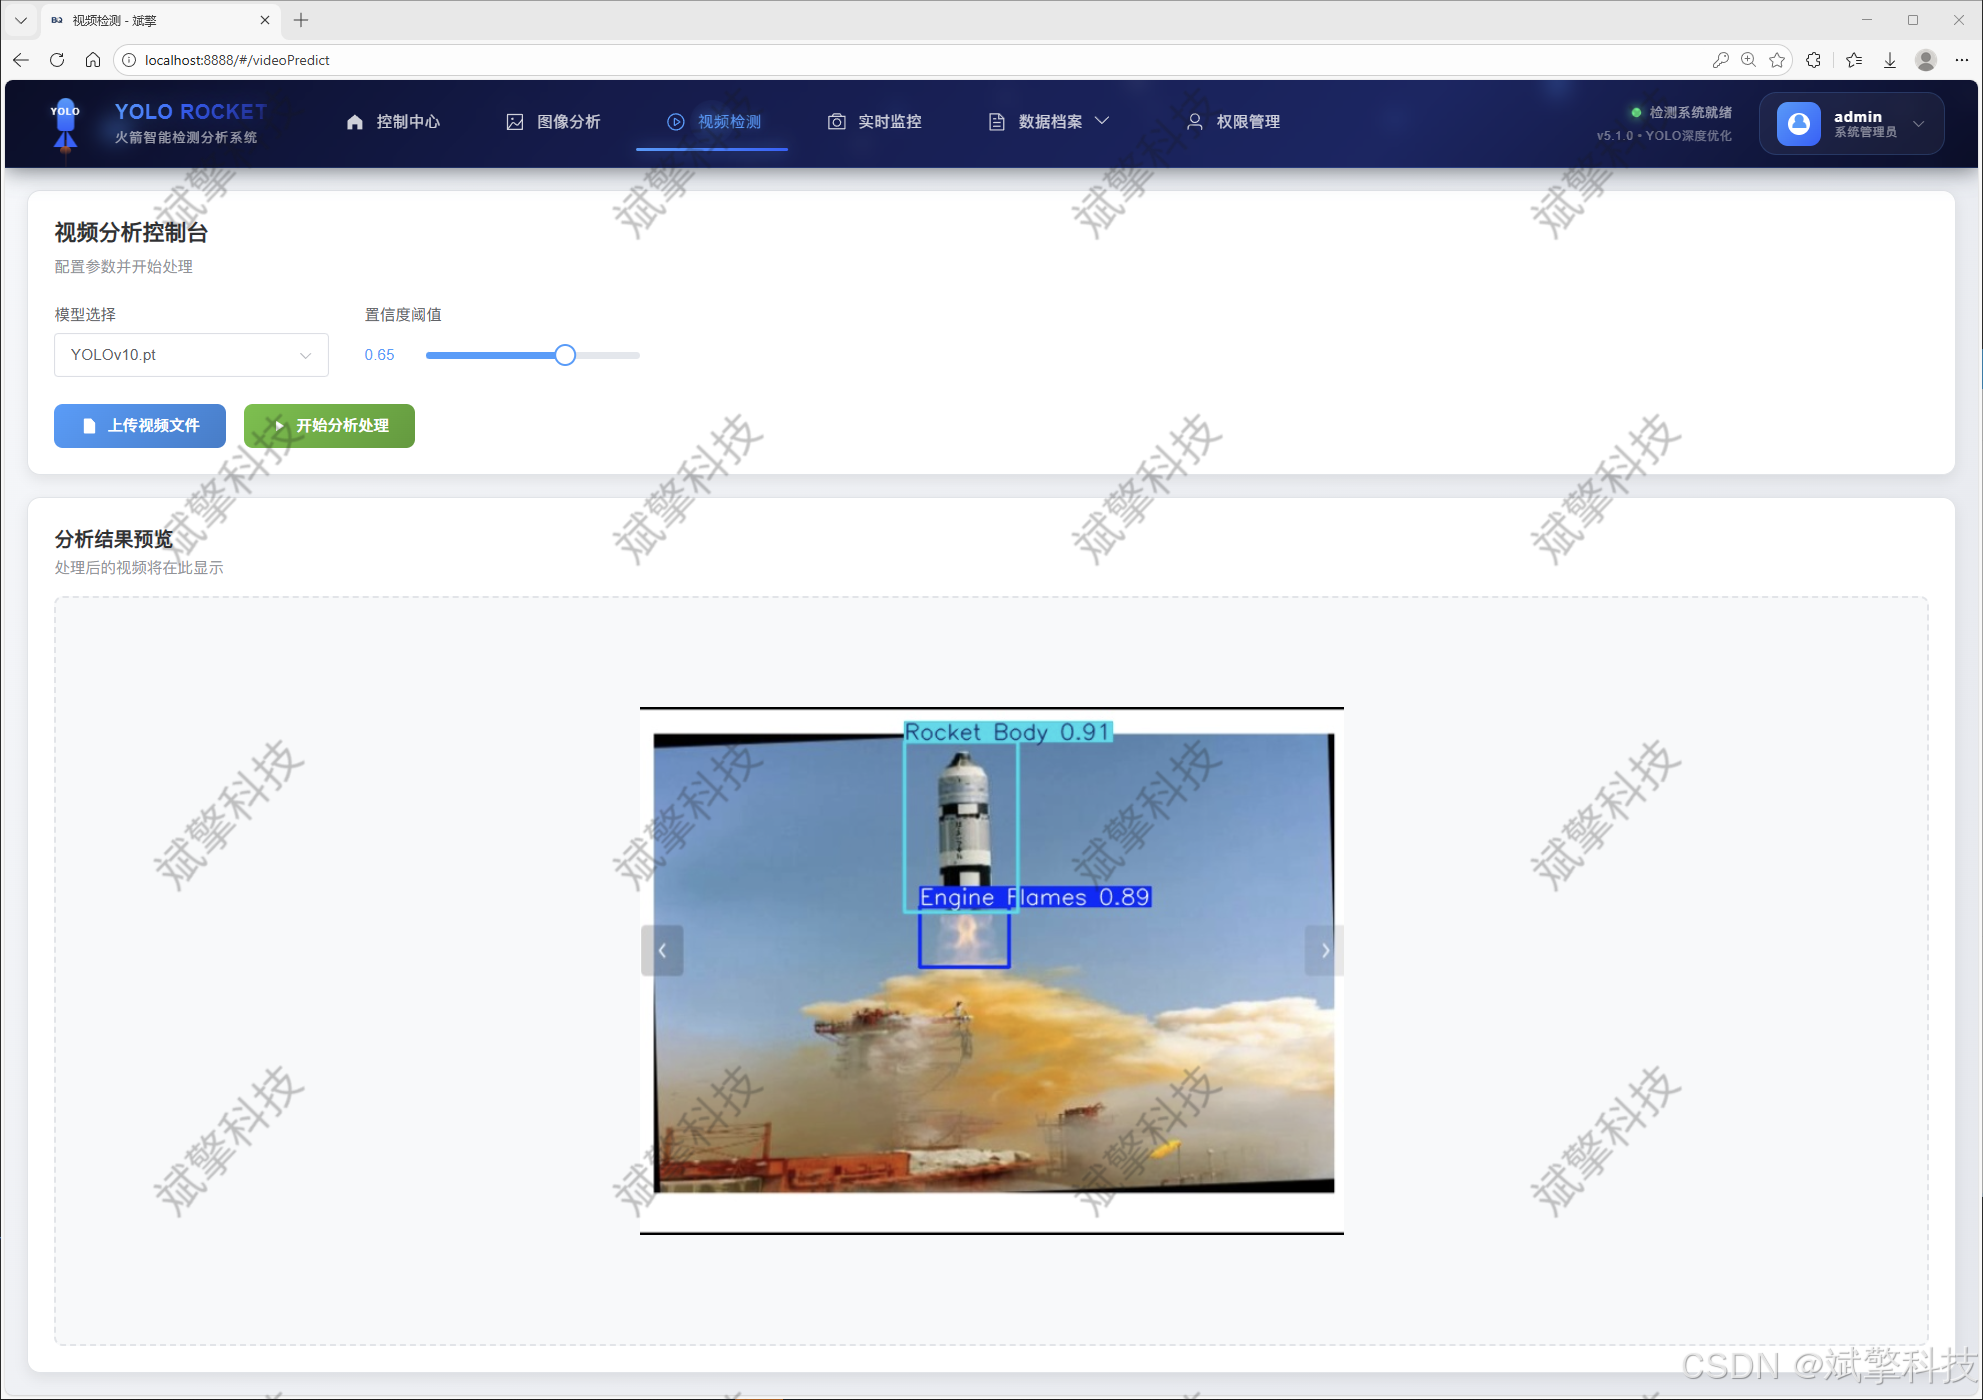
Task: Click the favorite star icon in address bar
Action: point(1777,60)
